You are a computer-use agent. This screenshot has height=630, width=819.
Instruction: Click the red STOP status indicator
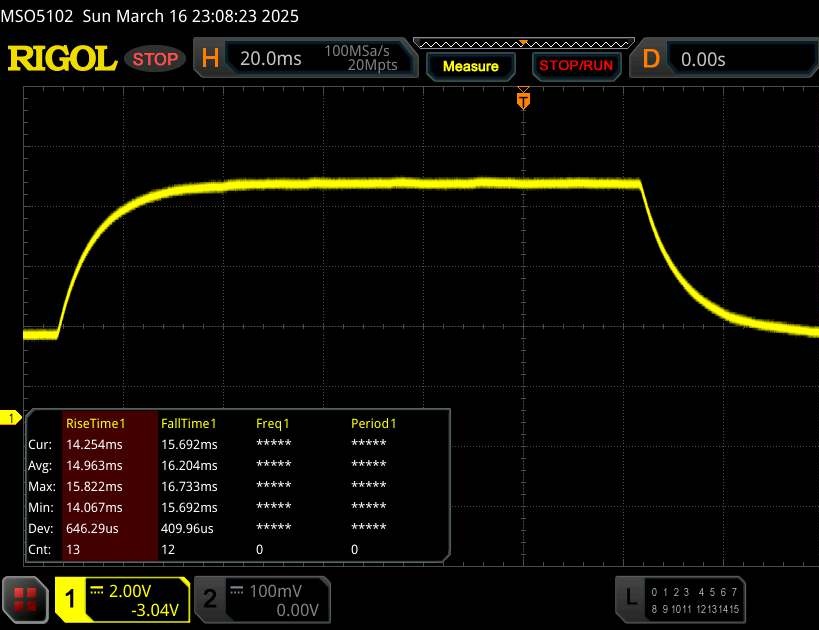pos(156,59)
